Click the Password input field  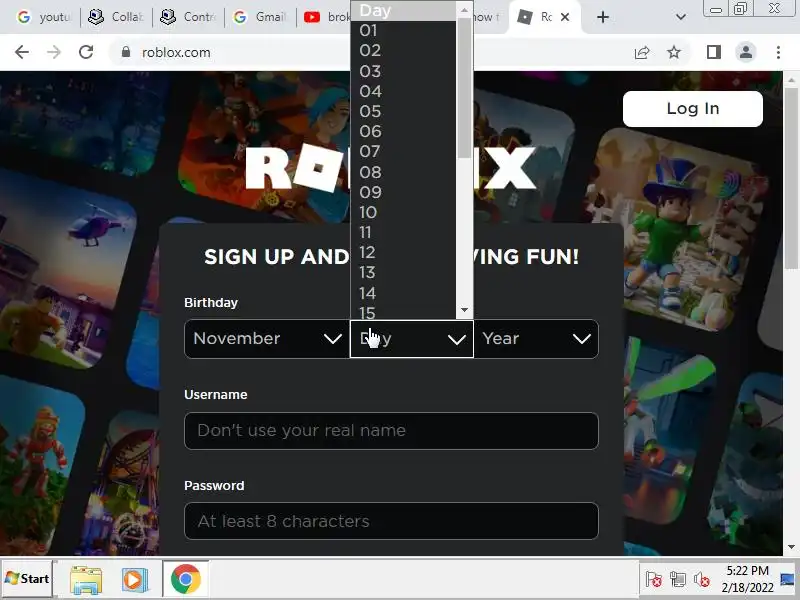click(391, 521)
